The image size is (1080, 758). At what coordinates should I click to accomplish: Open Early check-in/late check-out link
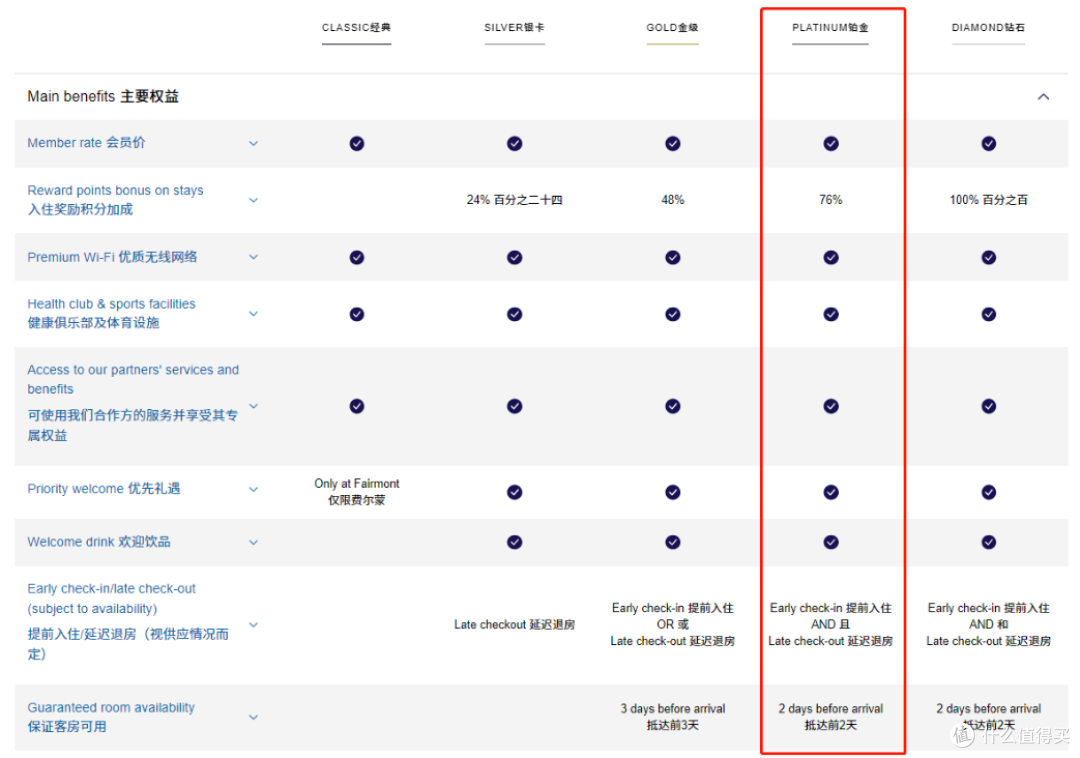[x=128, y=622]
